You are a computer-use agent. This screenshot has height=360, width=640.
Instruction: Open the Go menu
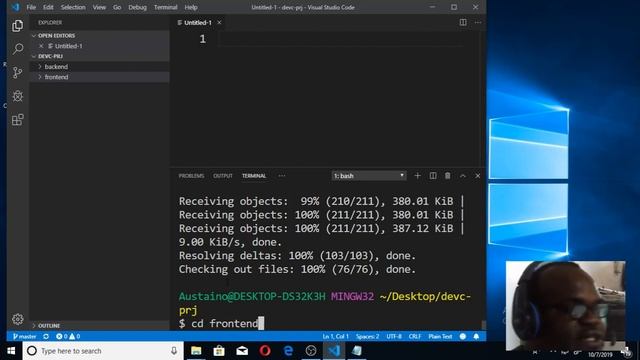click(117, 7)
